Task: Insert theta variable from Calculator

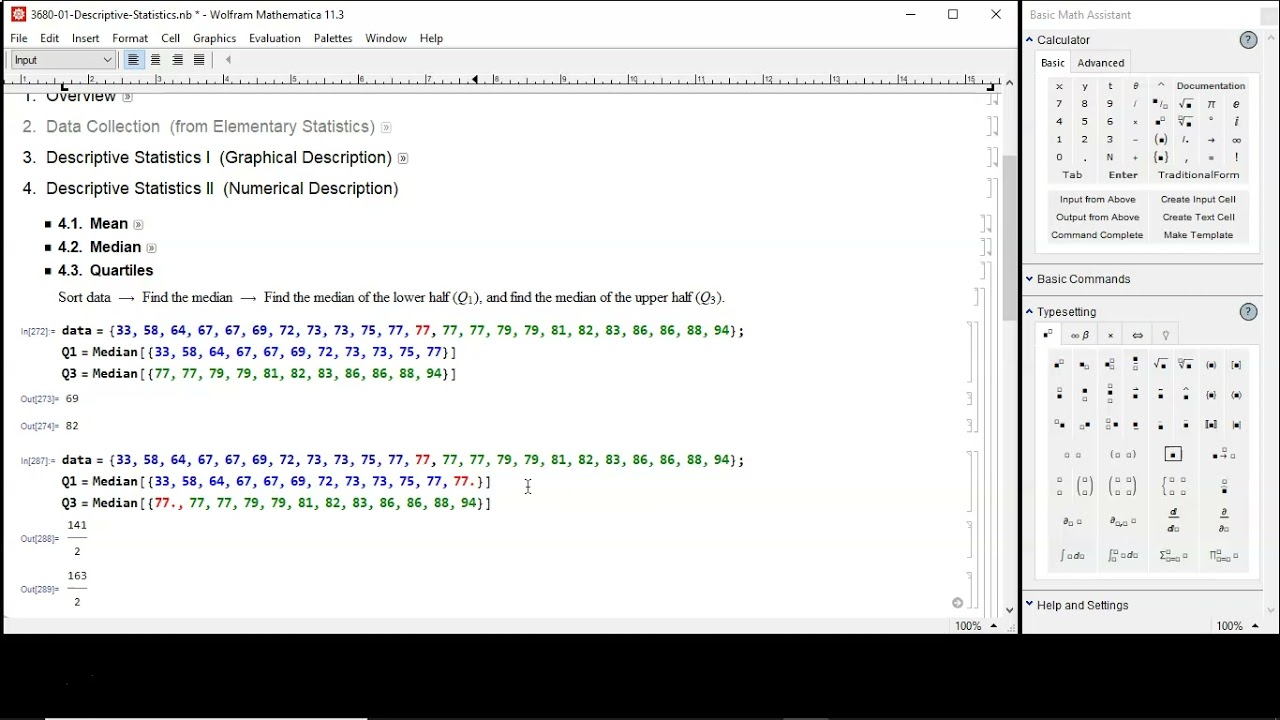Action: 1135,86
